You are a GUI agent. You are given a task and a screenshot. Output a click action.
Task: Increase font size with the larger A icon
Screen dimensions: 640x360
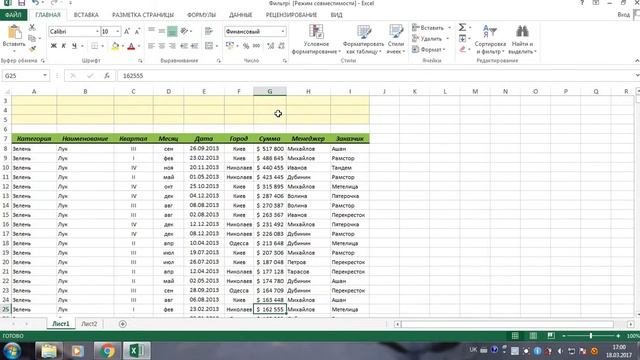[x=127, y=31]
